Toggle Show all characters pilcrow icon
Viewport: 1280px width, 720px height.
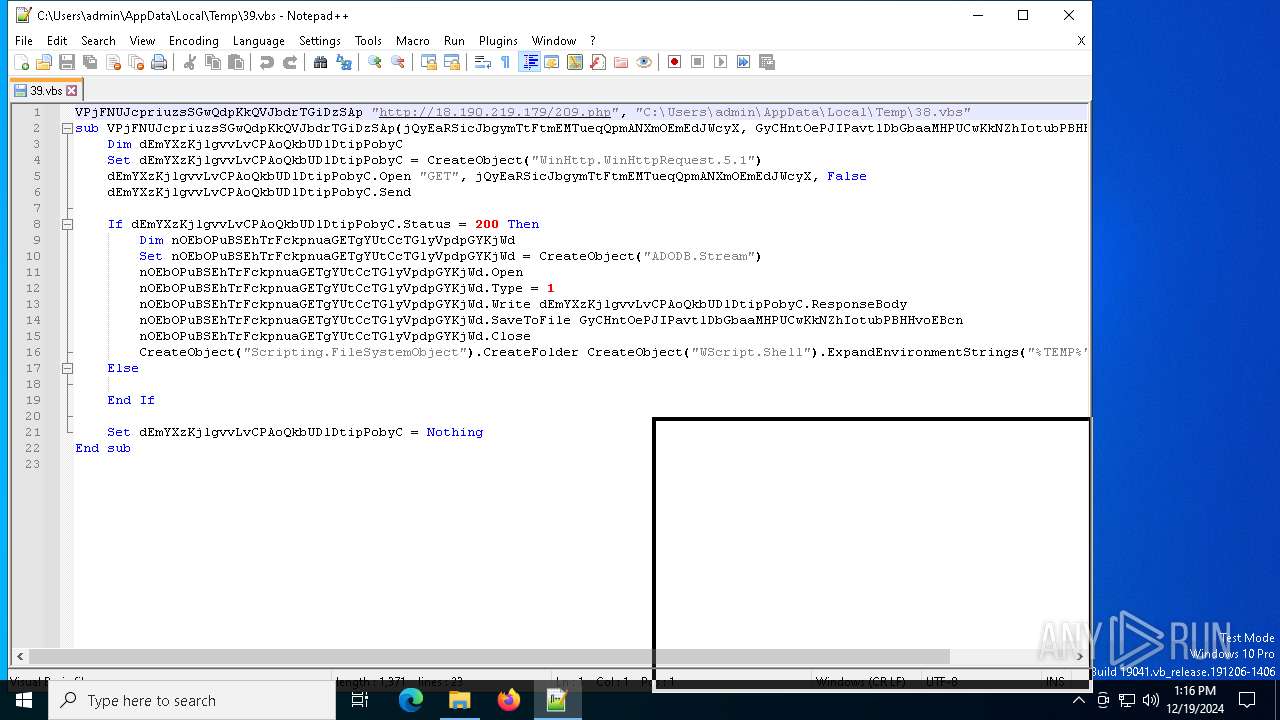click(505, 62)
